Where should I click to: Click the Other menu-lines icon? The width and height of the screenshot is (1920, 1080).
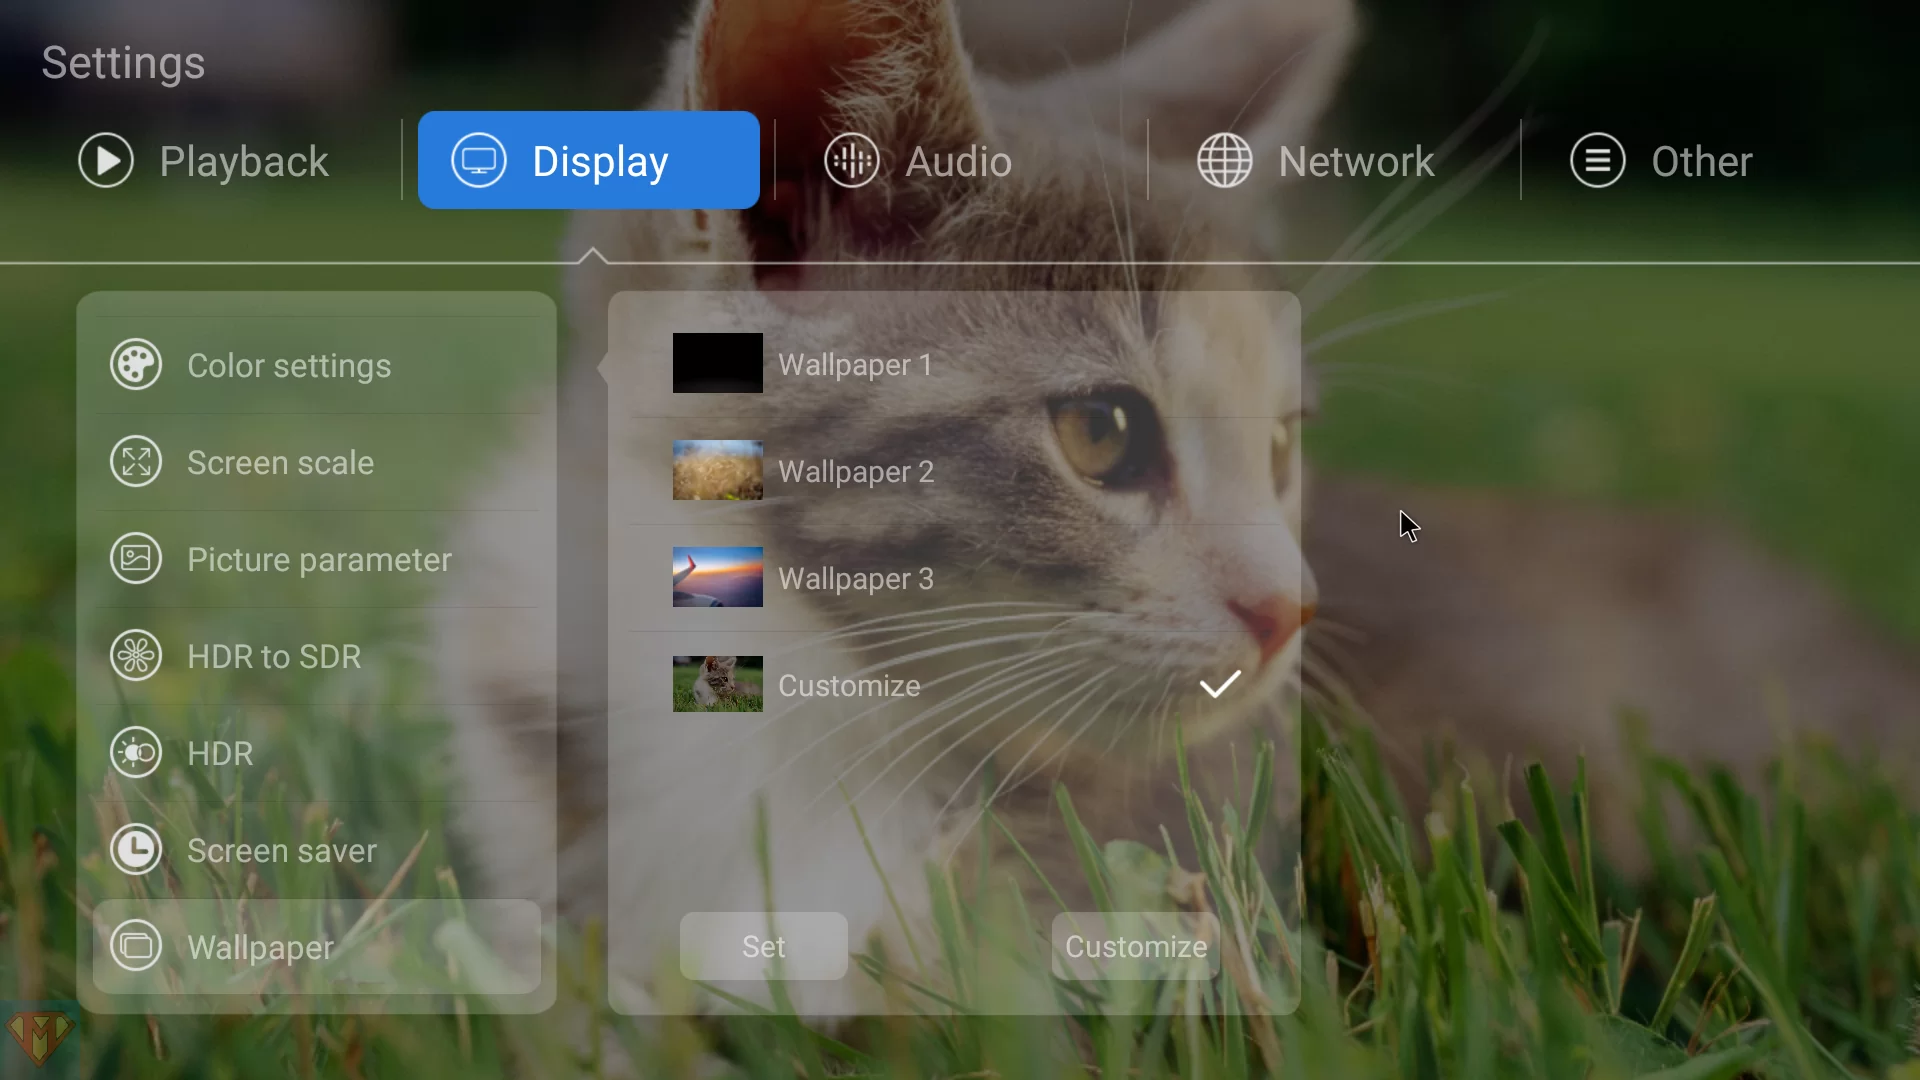pos(1598,160)
